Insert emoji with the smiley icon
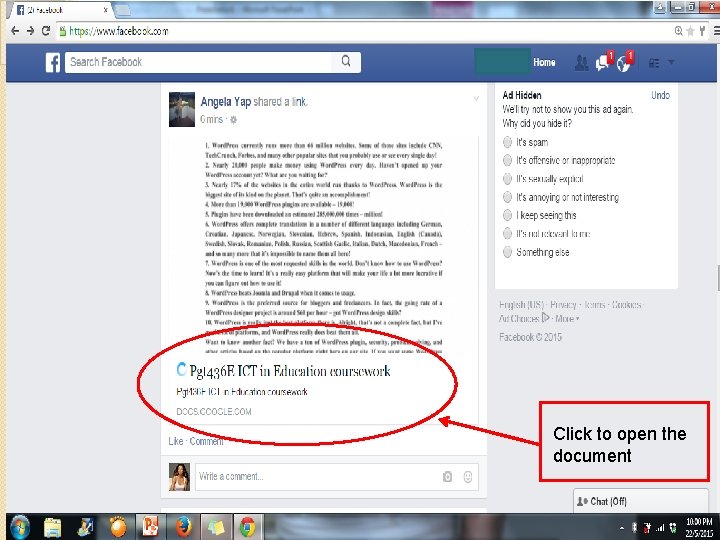720x540 pixels. tap(468, 477)
